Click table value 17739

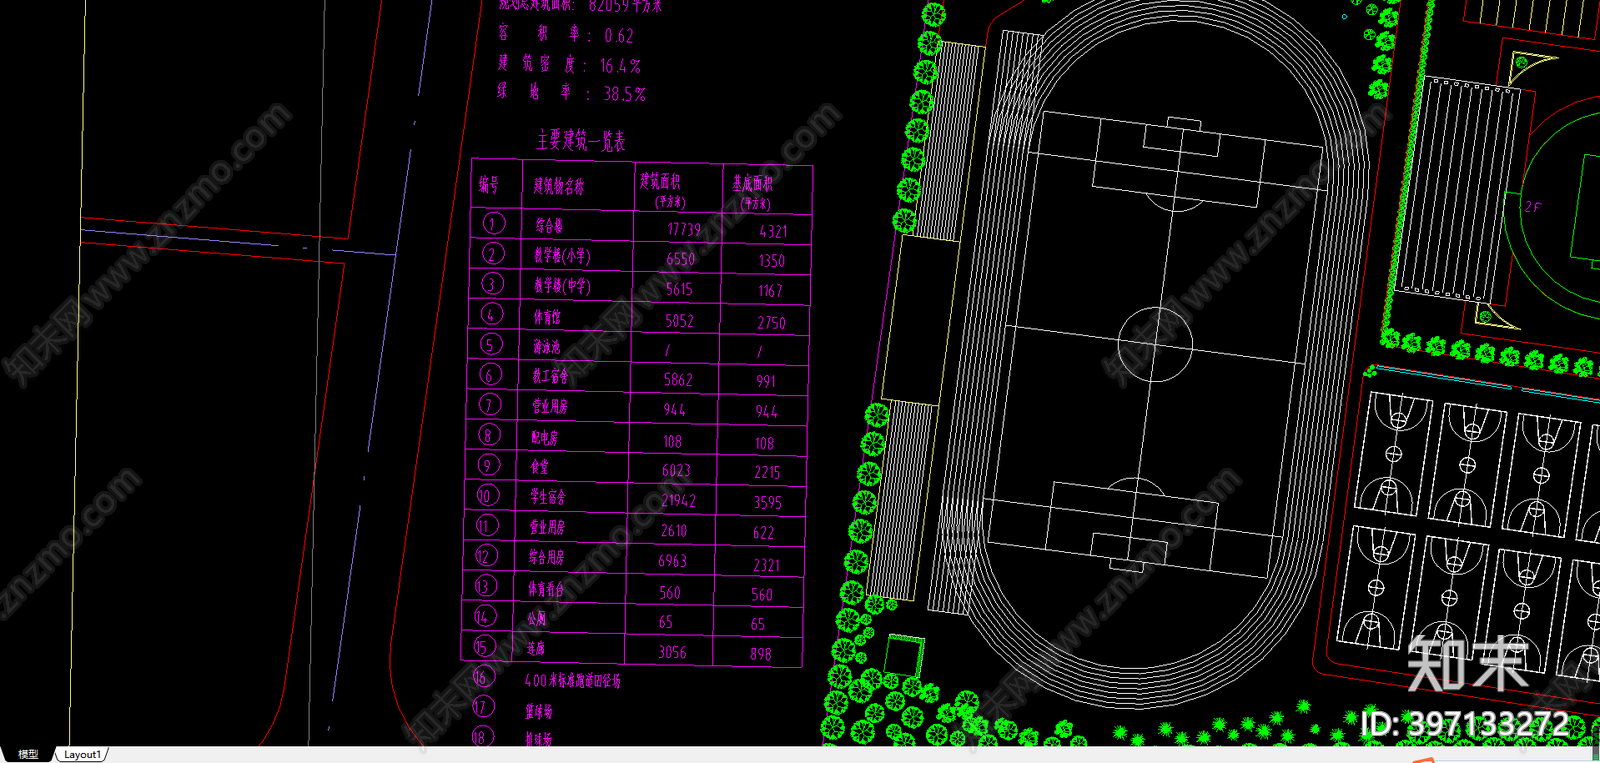684,230
